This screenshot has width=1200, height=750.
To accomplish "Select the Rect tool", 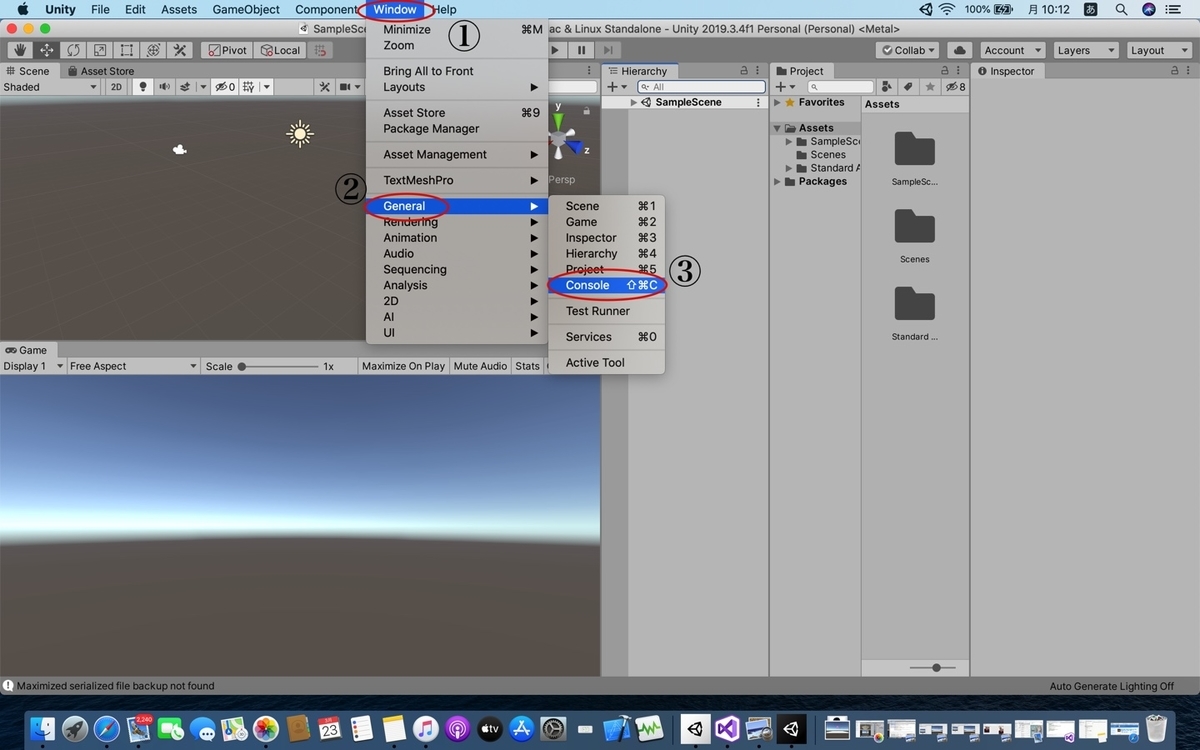I will coord(127,50).
